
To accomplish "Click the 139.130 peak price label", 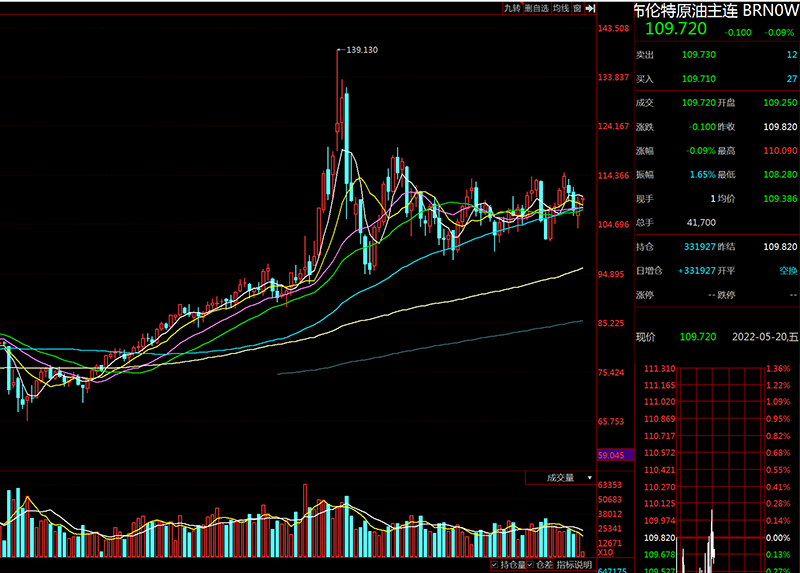I will (361, 49).
